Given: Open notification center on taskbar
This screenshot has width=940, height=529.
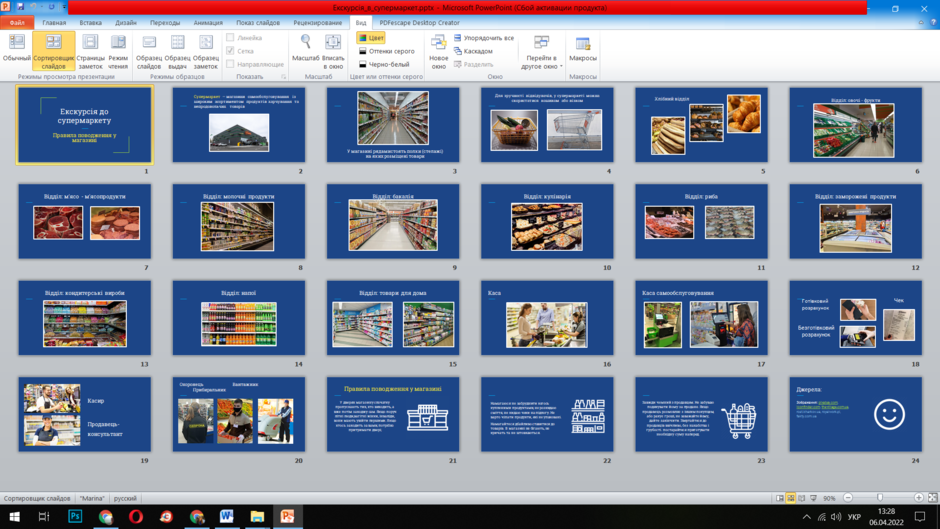Looking at the screenshot, I should pos(920,516).
